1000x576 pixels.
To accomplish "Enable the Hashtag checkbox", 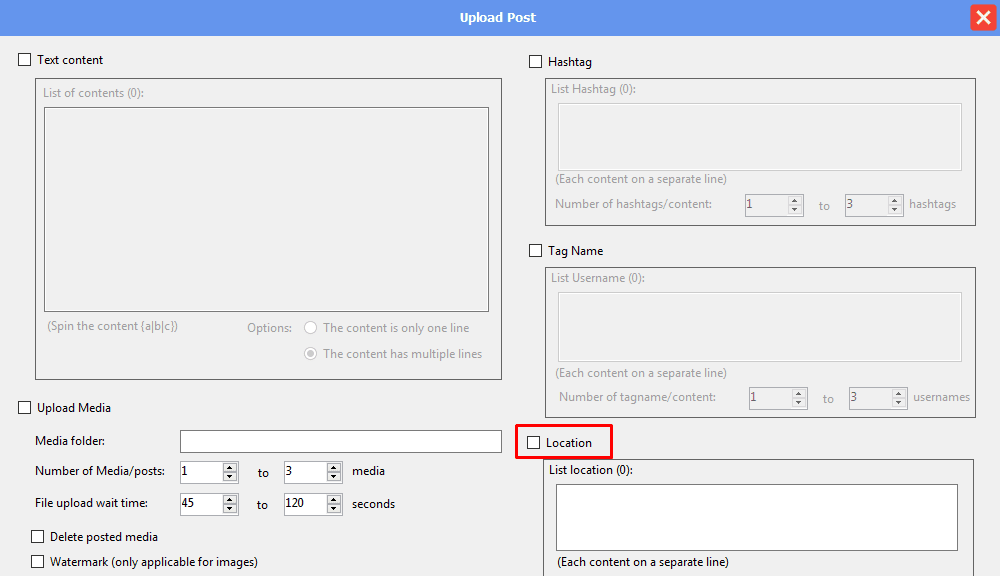I will (x=536, y=62).
